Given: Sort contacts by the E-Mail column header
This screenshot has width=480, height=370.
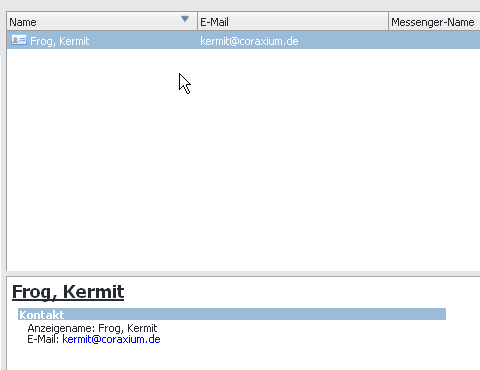Looking at the screenshot, I should [x=293, y=22].
